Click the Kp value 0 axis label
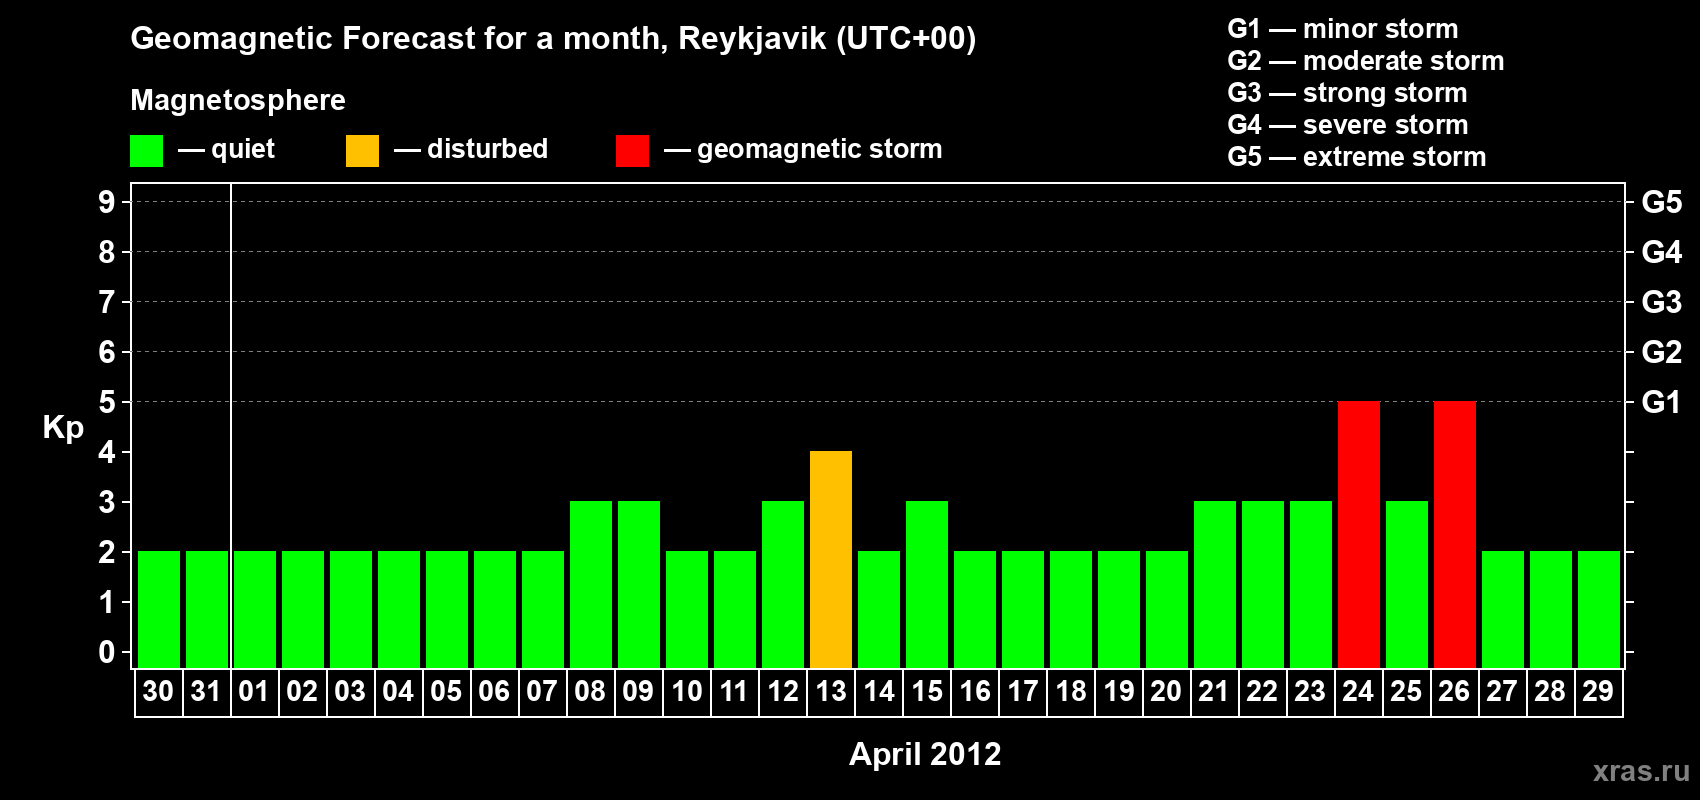 click(x=107, y=652)
